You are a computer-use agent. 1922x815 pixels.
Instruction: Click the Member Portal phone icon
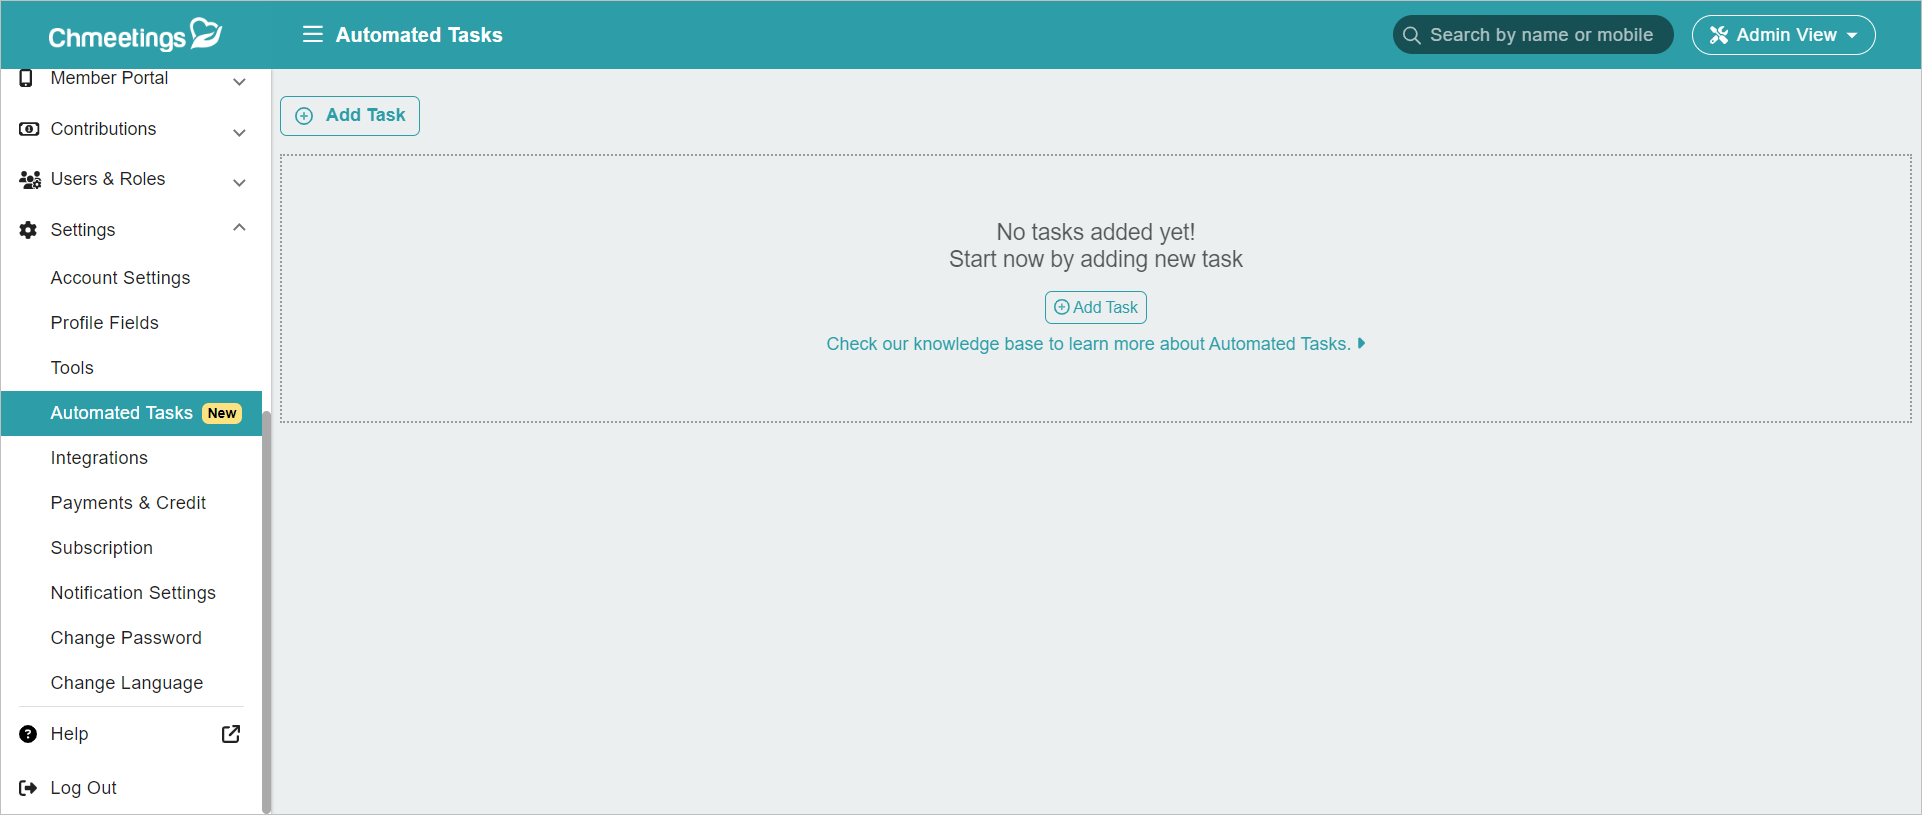tap(27, 78)
